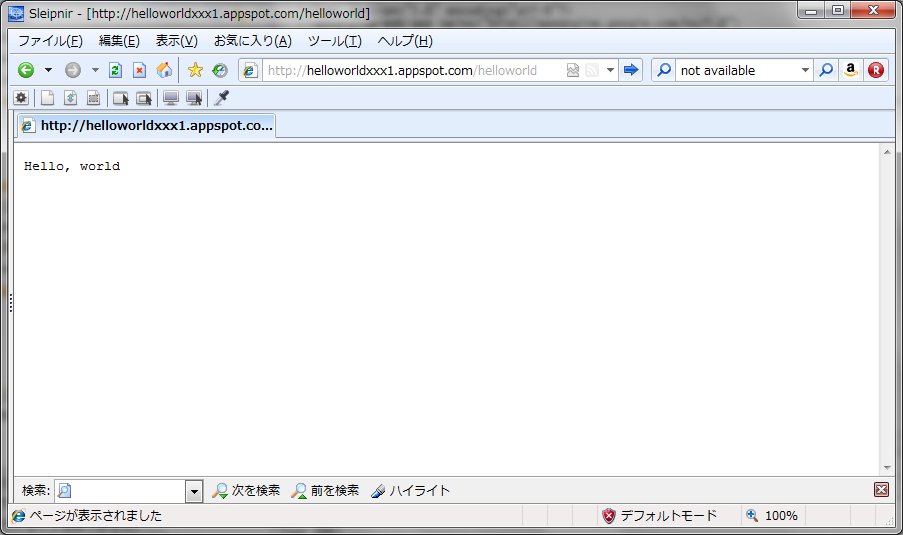
Task: Open the gear settings icon in second toolbar
Action: (21, 98)
